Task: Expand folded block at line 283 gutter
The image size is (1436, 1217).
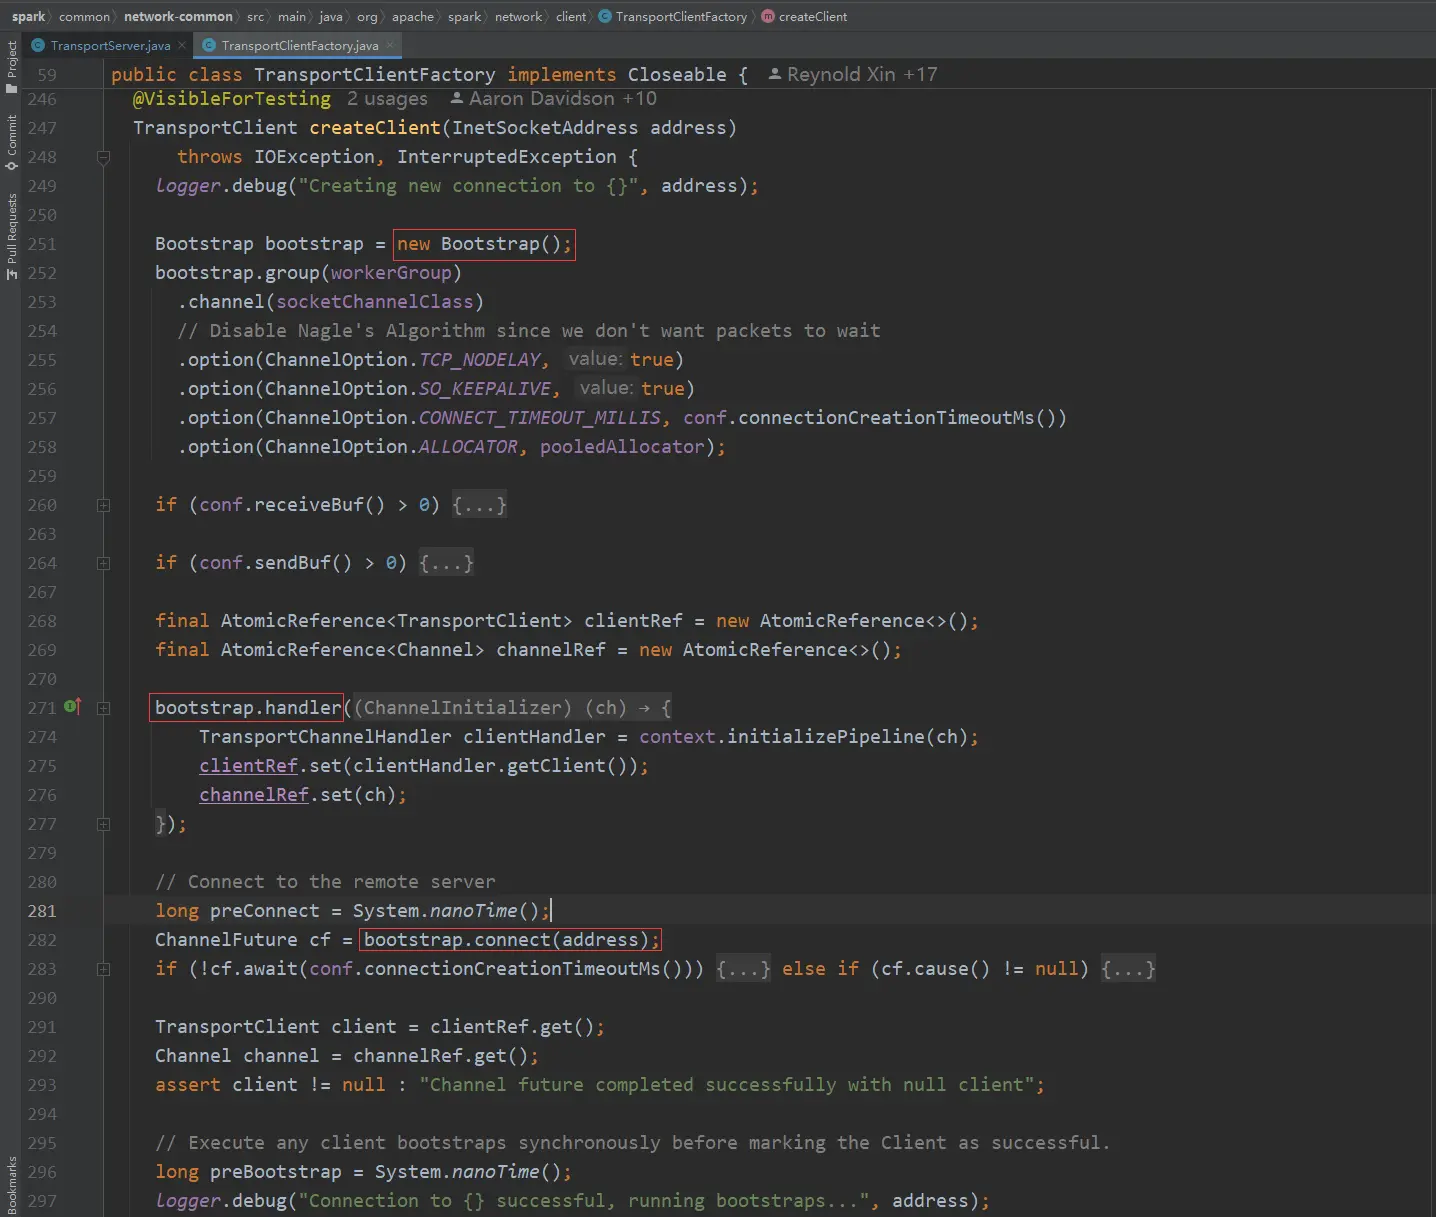Action: coord(103,969)
